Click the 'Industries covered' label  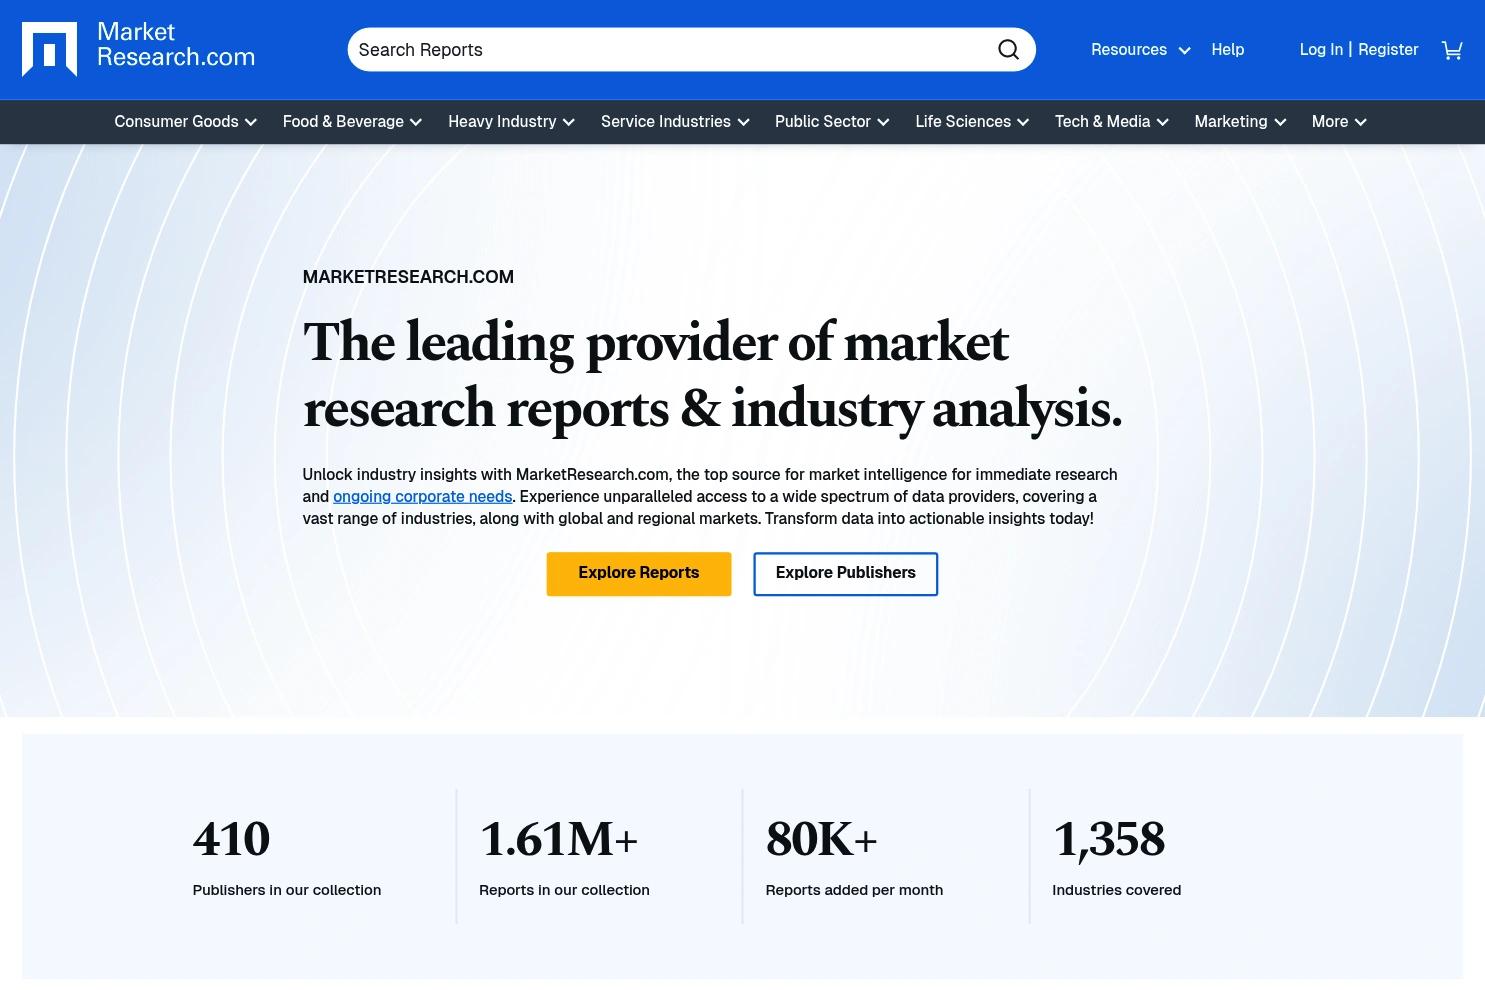1116,890
